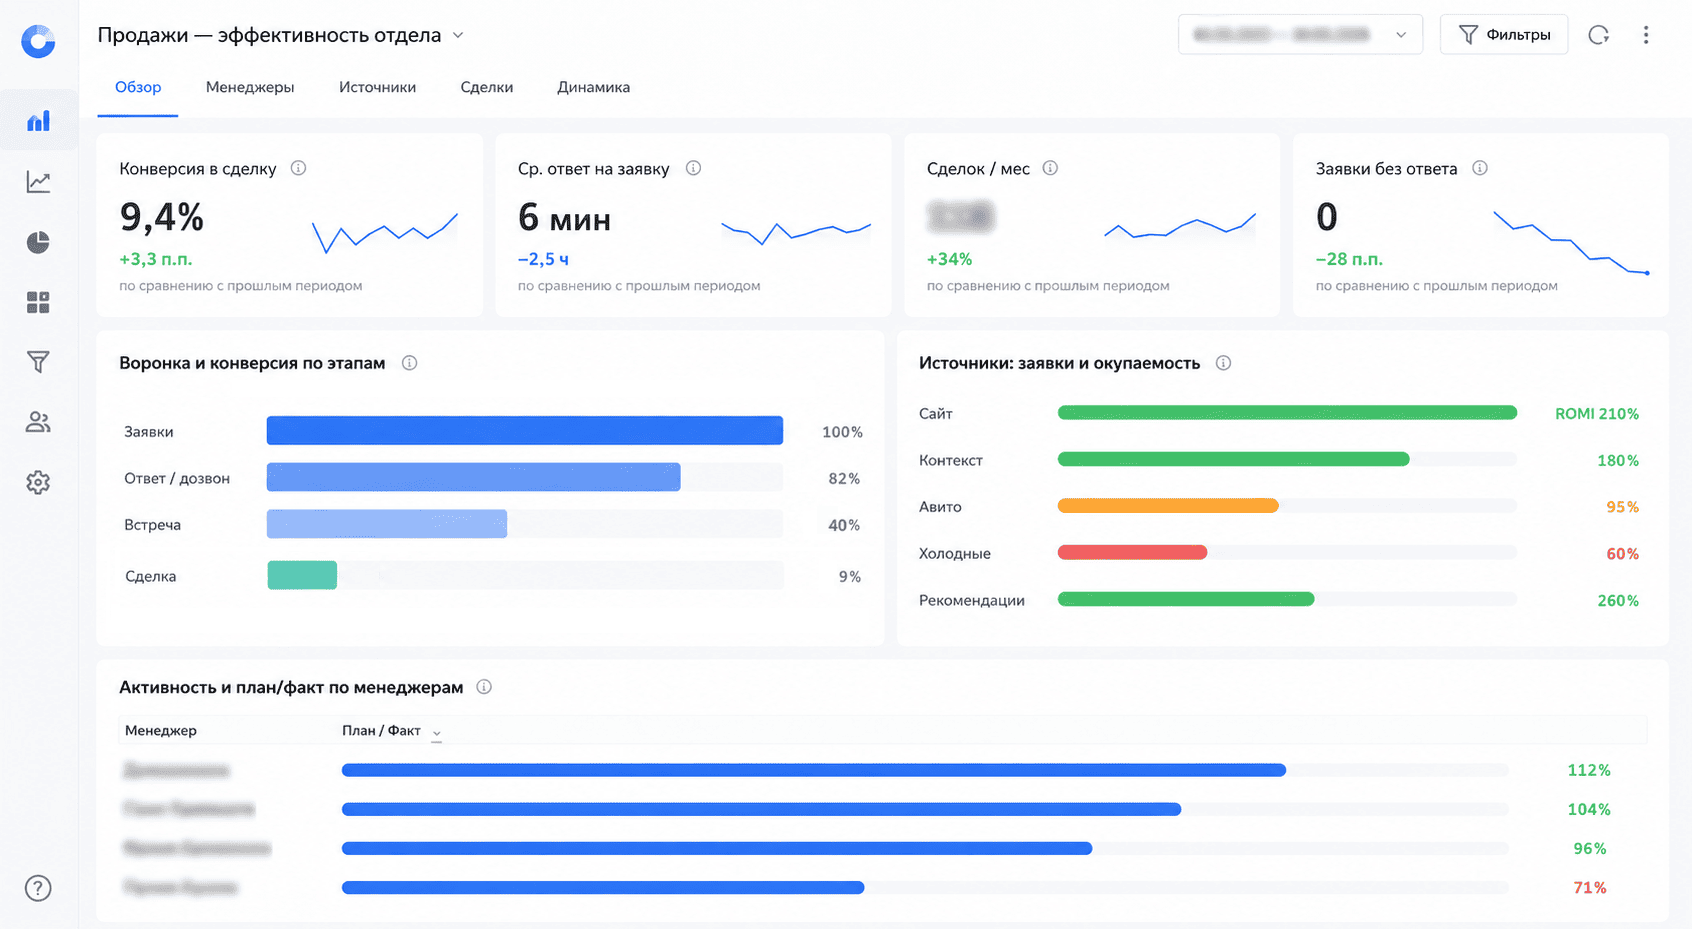Open pie chart reports sidebar icon
The width and height of the screenshot is (1692, 929).
38,242
